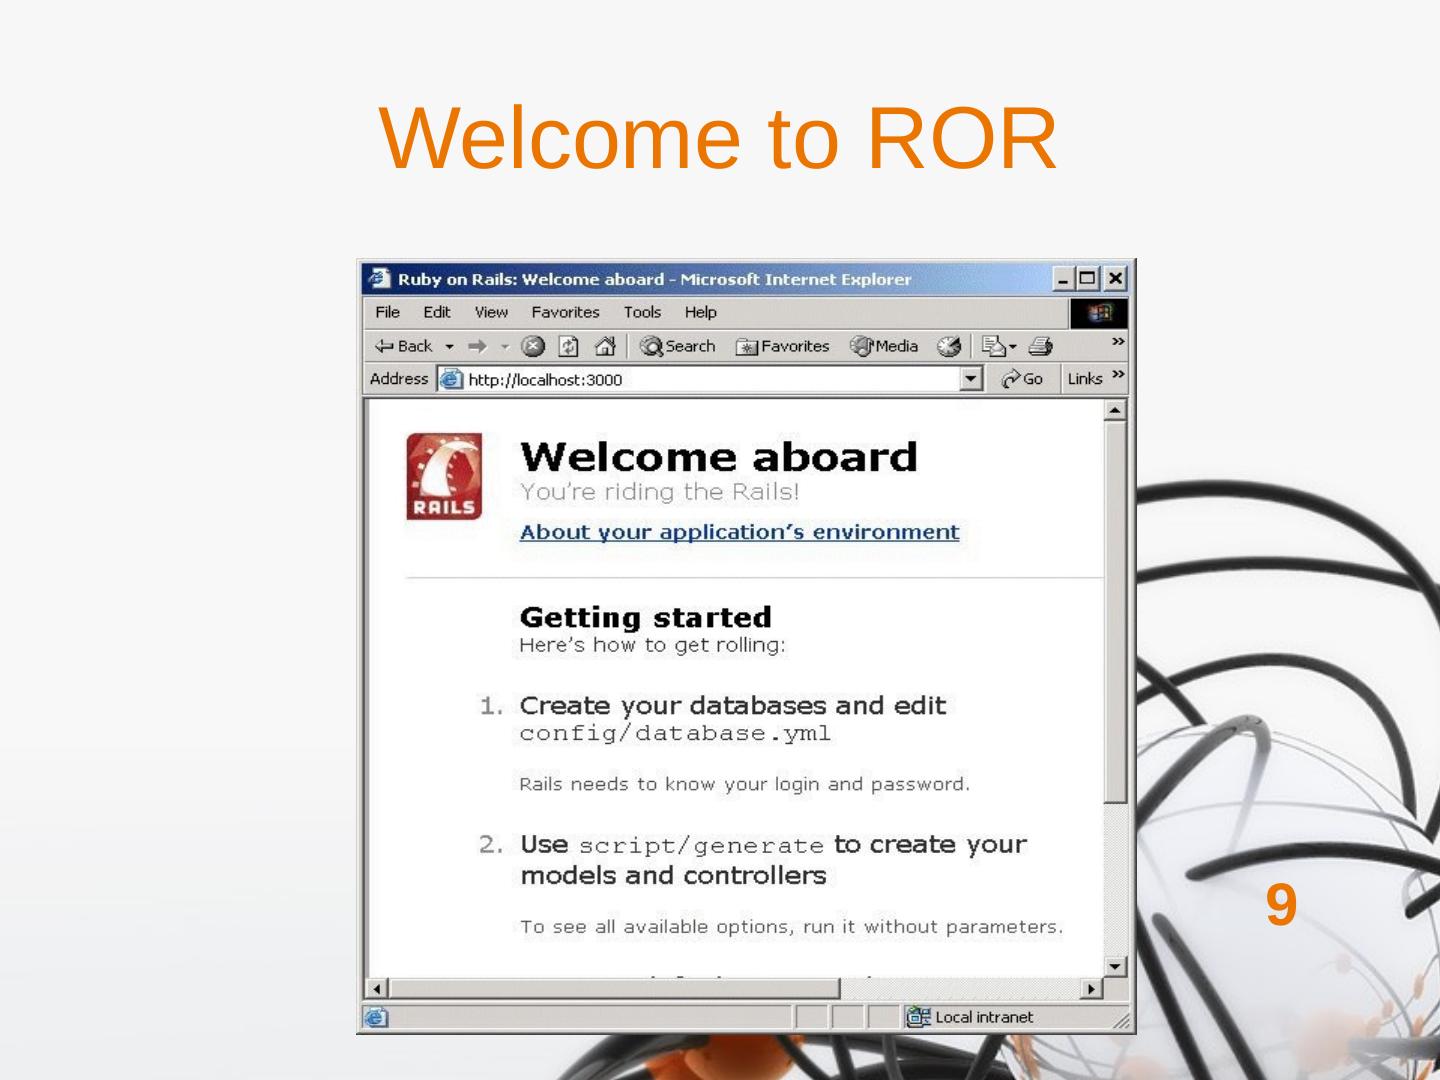Click the "config/database.yml" text
This screenshot has width=1440, height=1080.
[675, 733]
